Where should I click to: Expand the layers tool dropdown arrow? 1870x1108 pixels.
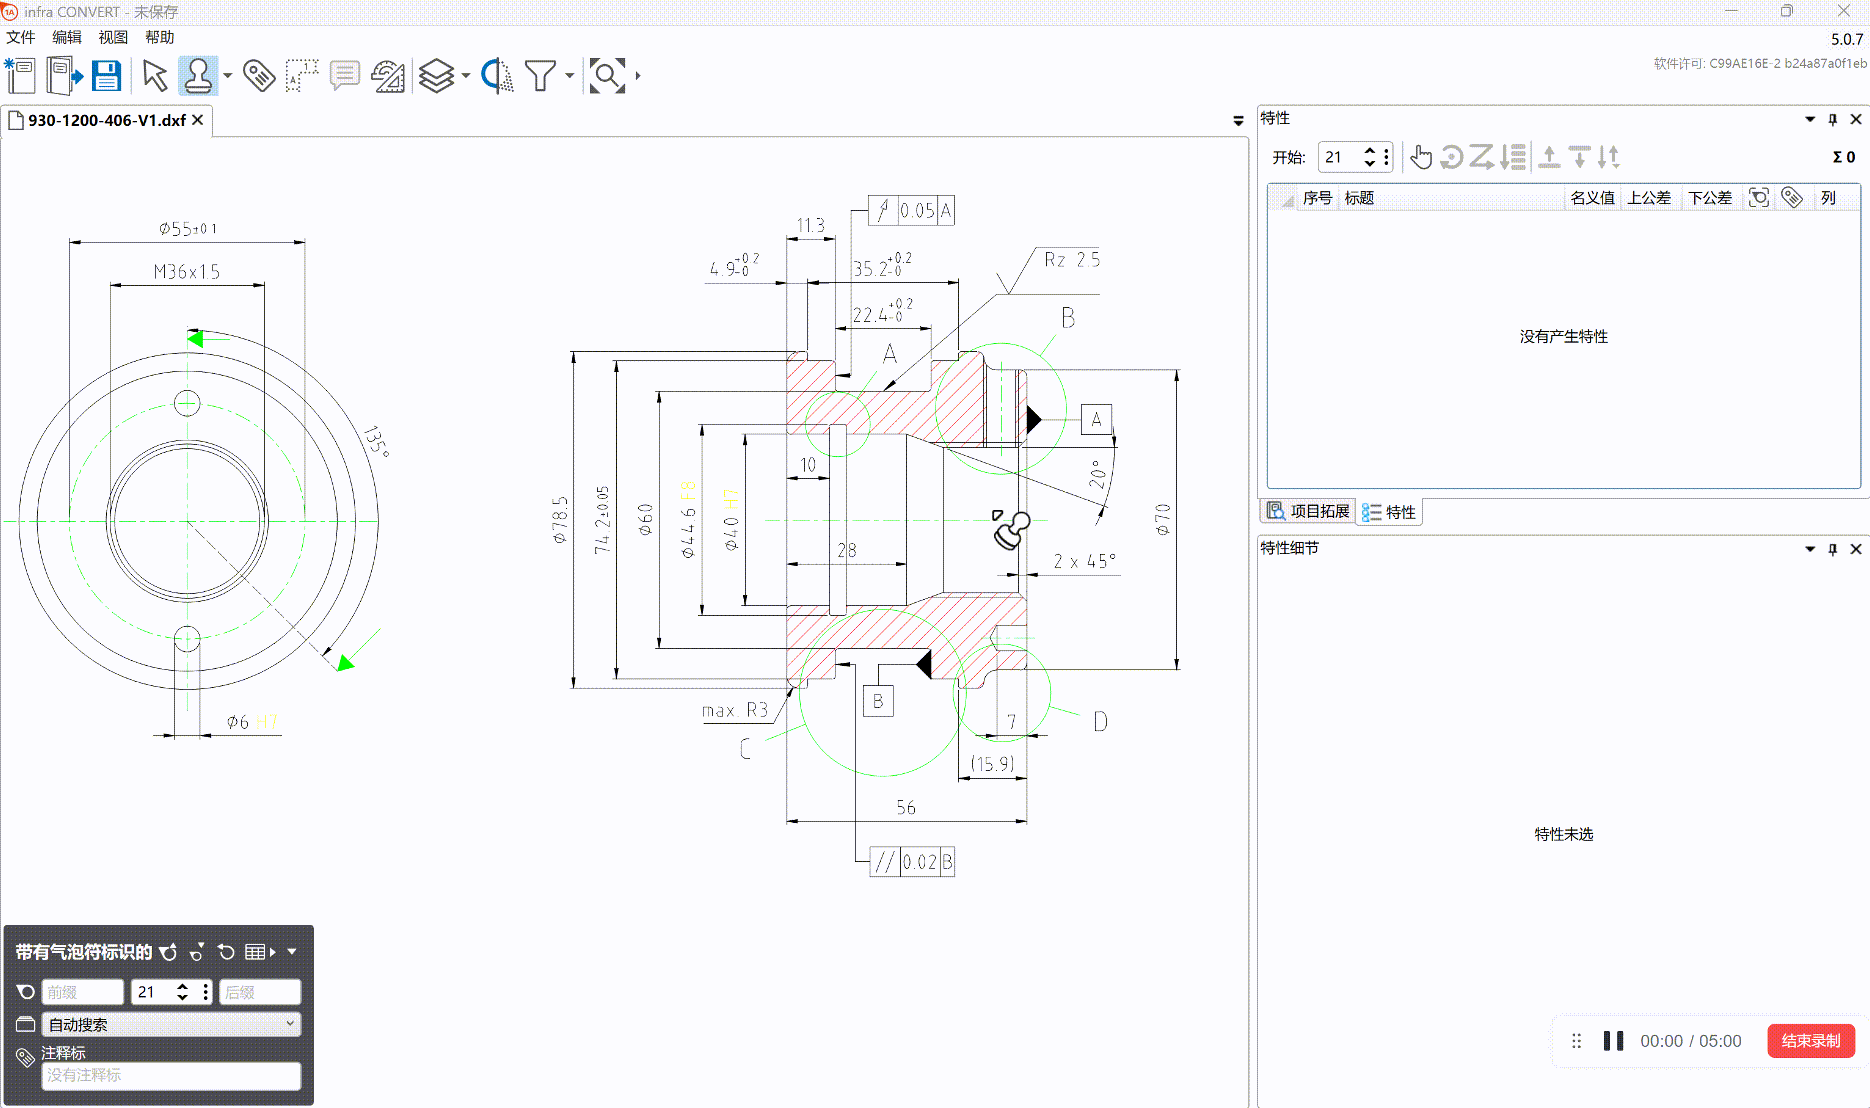pyautogui.click(x=466, y=76)
